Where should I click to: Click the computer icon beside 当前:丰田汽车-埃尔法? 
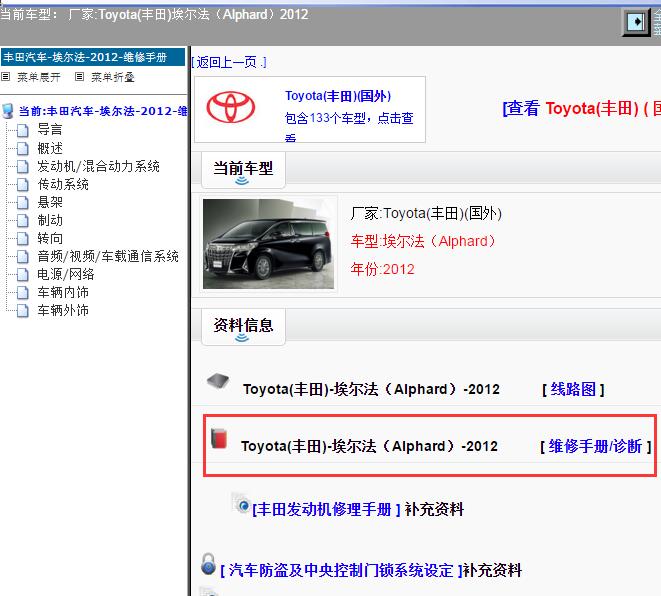(8, 111)
